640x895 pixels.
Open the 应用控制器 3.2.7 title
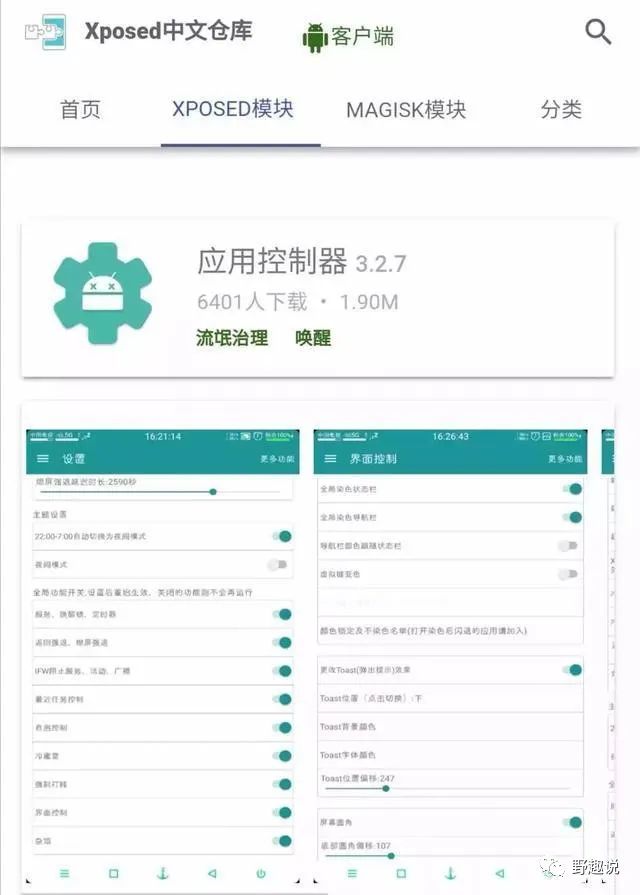(x=301, y=261)
